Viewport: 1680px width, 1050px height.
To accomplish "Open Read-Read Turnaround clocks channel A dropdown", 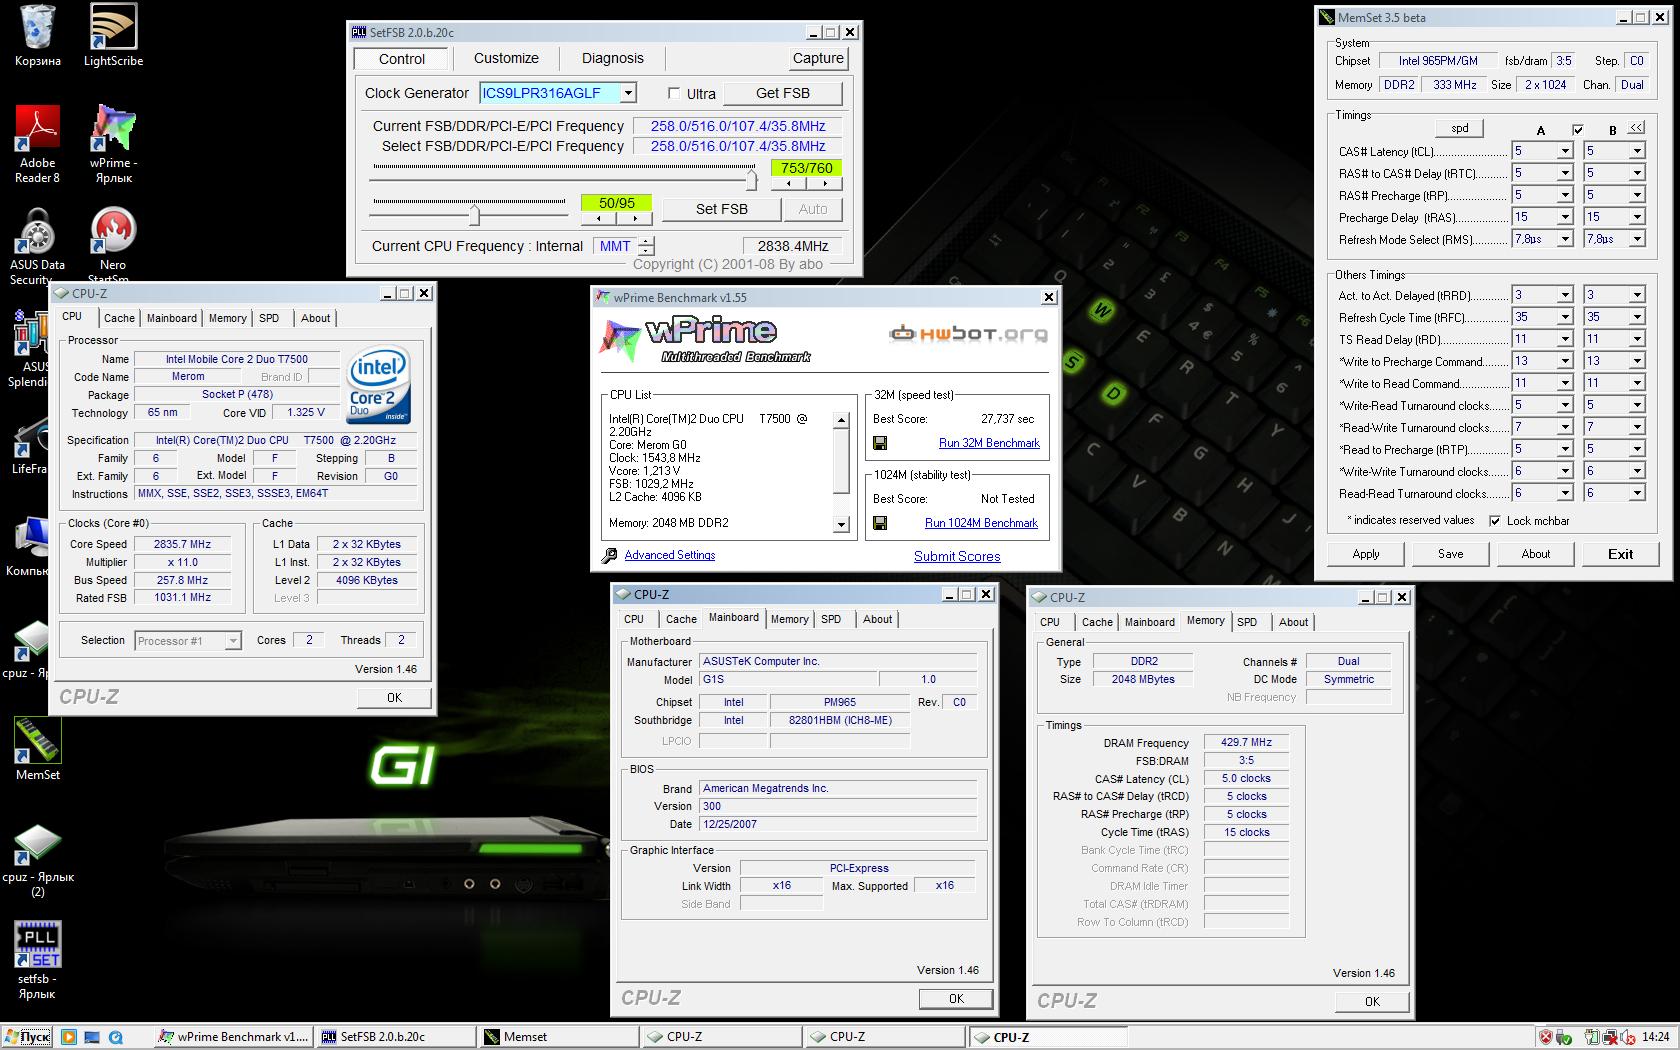I will point(1565,493).
